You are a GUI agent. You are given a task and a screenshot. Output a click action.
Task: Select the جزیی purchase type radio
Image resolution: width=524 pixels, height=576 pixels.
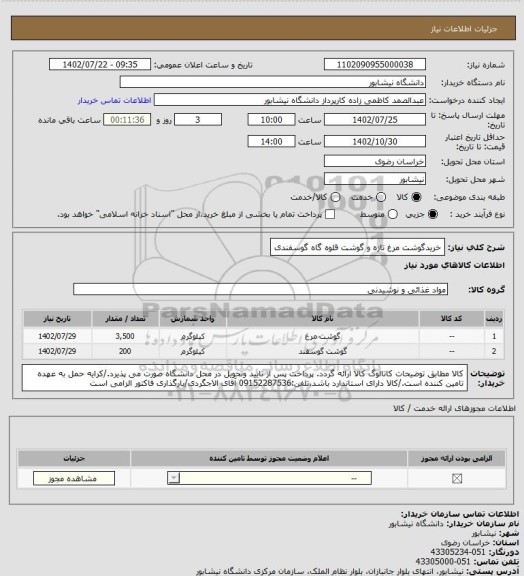433,214
